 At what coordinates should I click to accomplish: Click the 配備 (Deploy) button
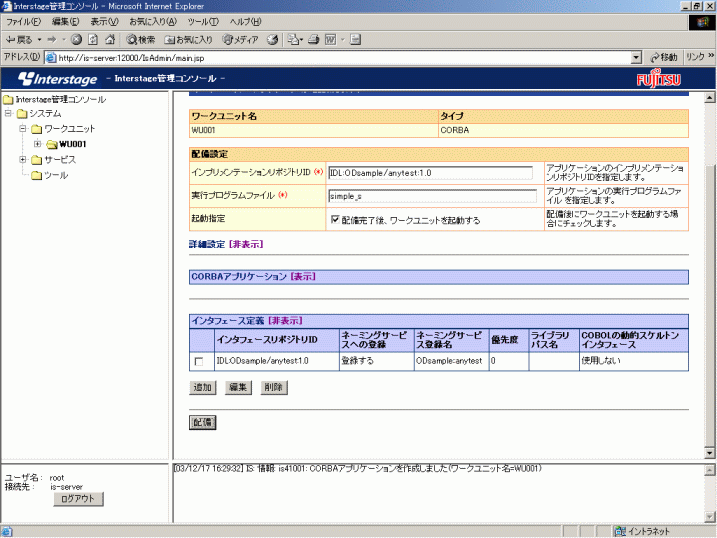pos(203,422)
